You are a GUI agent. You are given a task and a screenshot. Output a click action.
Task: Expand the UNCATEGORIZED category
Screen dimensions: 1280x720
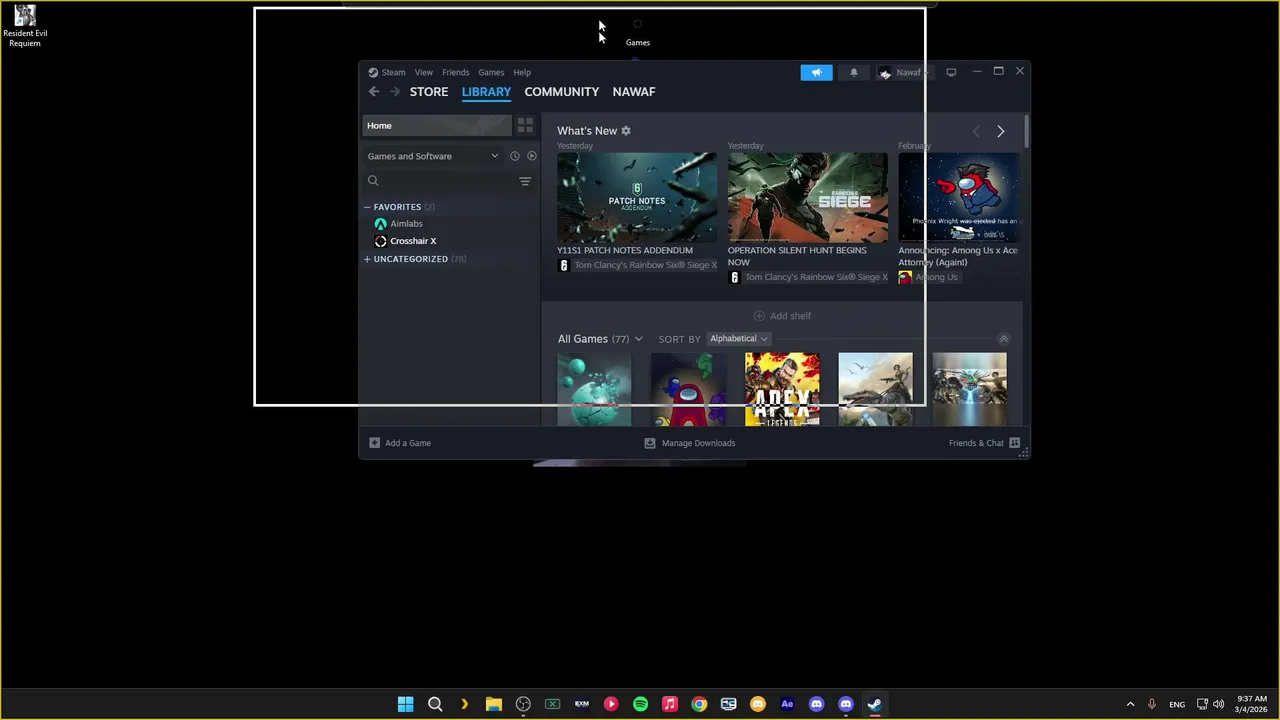[x=415, y=259]
